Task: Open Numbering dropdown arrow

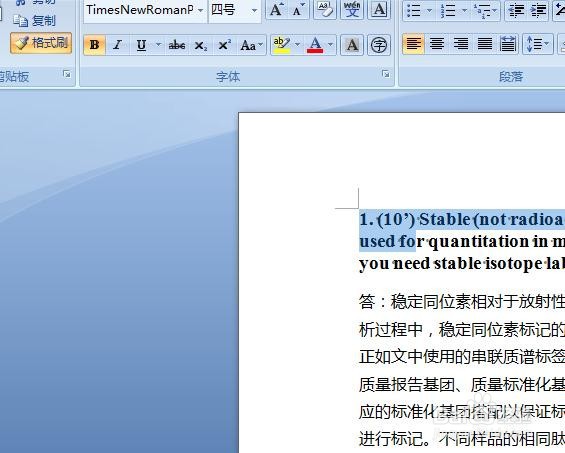Action: [465, 11]
